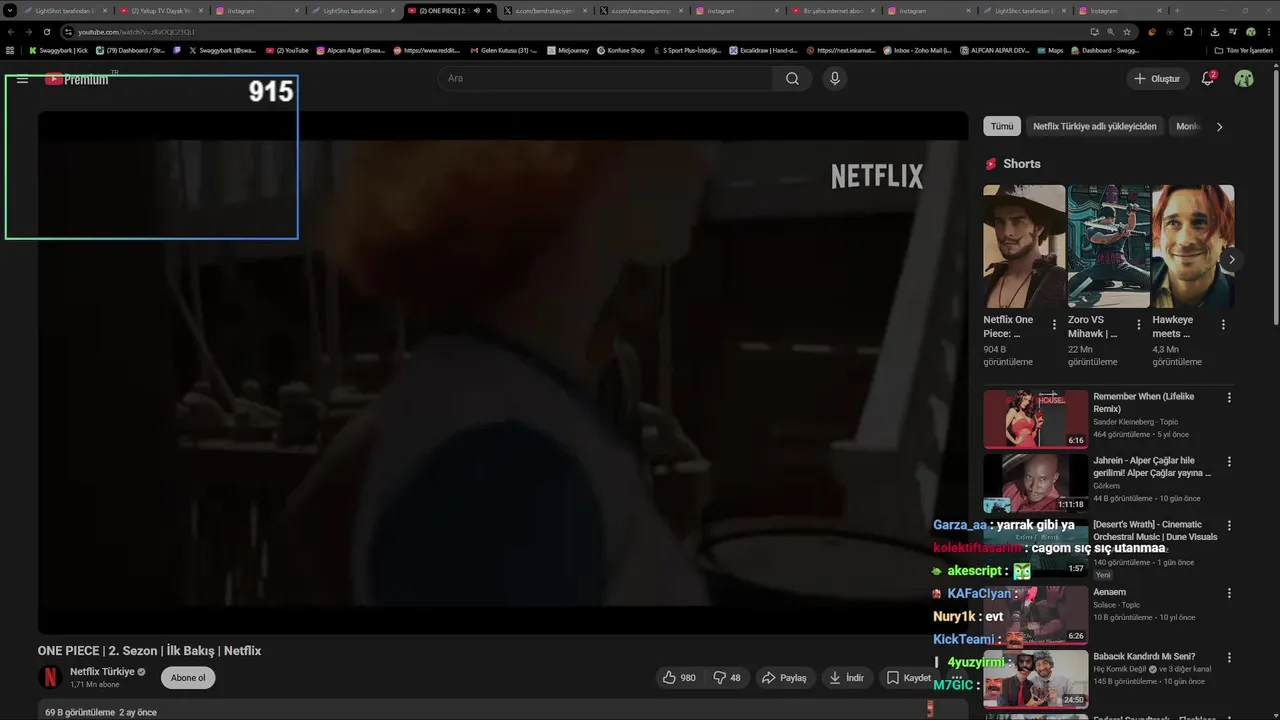Switch to the x.com/sacmasapanmp tab
The image size is (1280, 720).
point(641,10)
